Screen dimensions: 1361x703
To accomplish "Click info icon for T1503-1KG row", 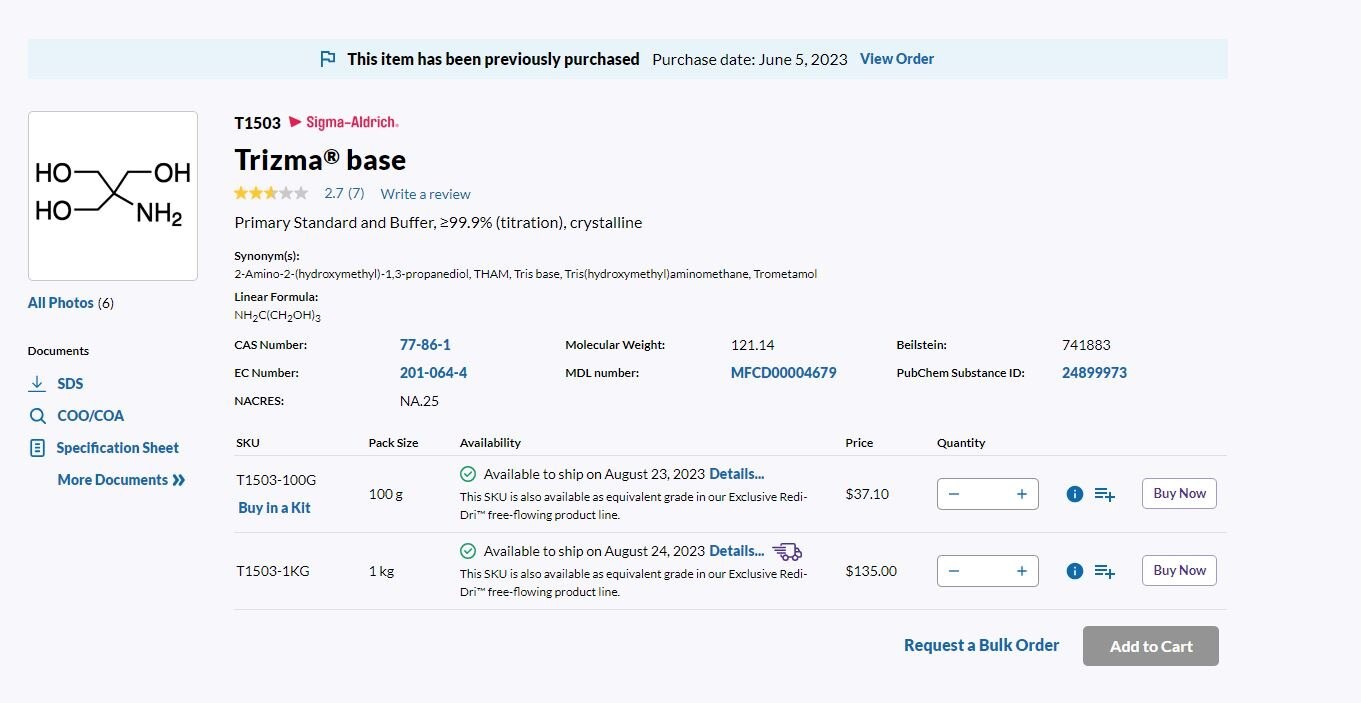I will [1074, 571].
